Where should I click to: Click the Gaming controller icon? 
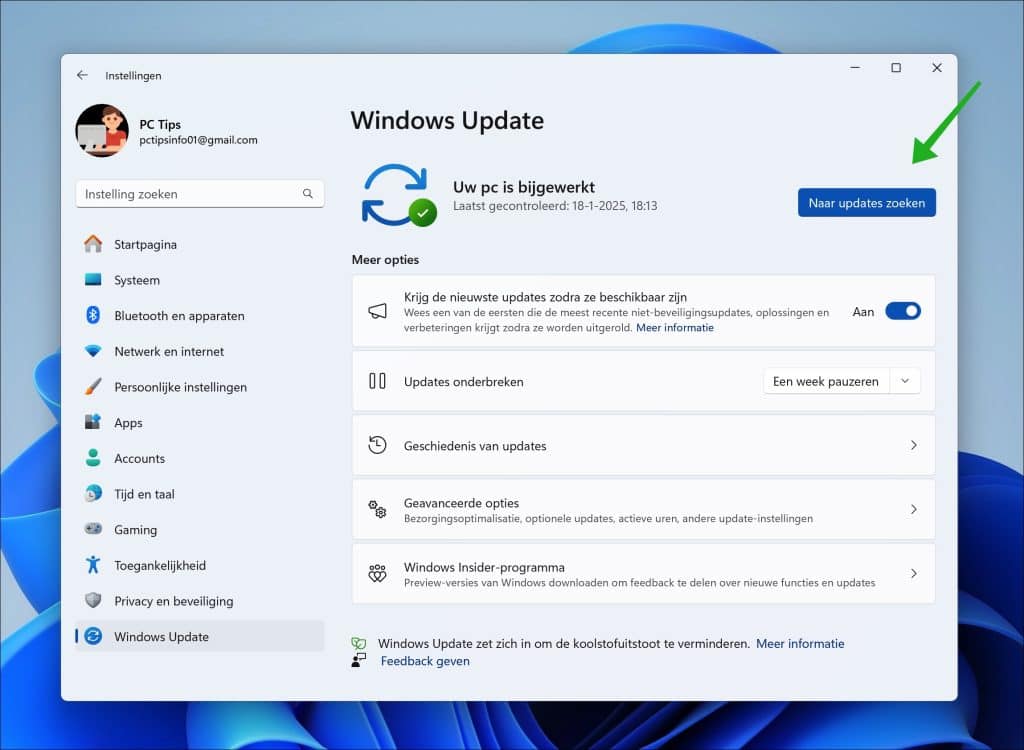click(x=93, y=529)
